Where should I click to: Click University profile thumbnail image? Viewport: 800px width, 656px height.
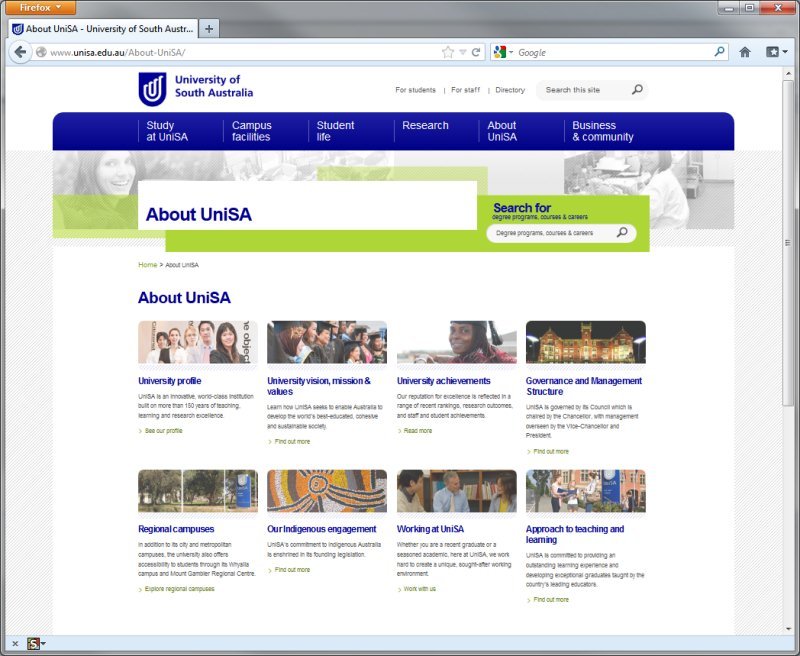click(198, 342)
